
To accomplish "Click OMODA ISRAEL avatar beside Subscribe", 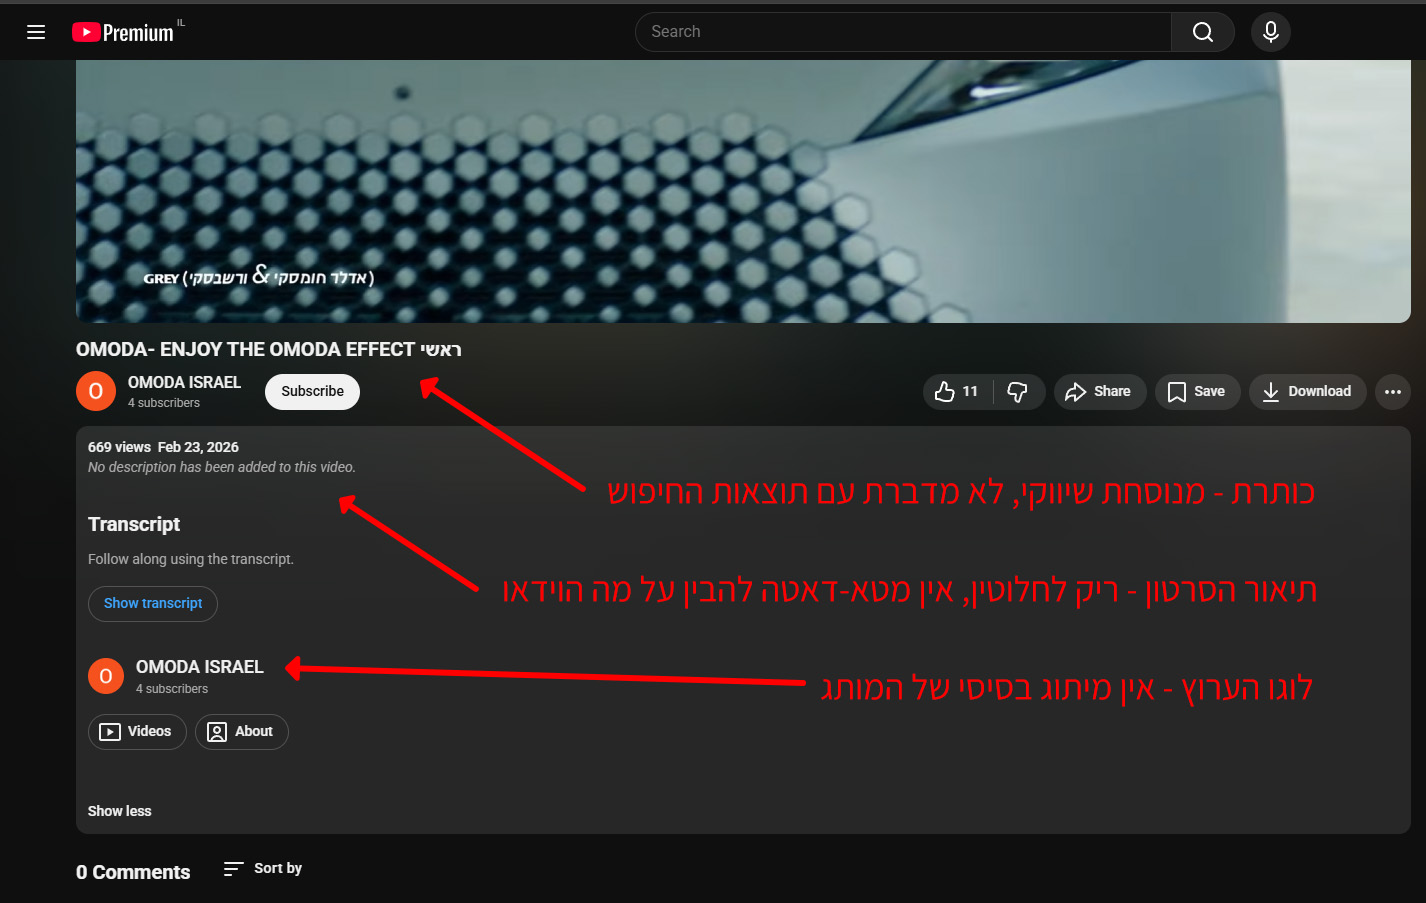I will coord(96,391).
